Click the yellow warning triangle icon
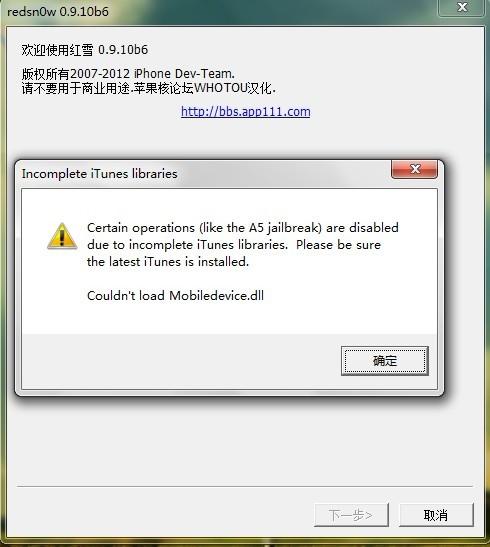 pos(62,236)
